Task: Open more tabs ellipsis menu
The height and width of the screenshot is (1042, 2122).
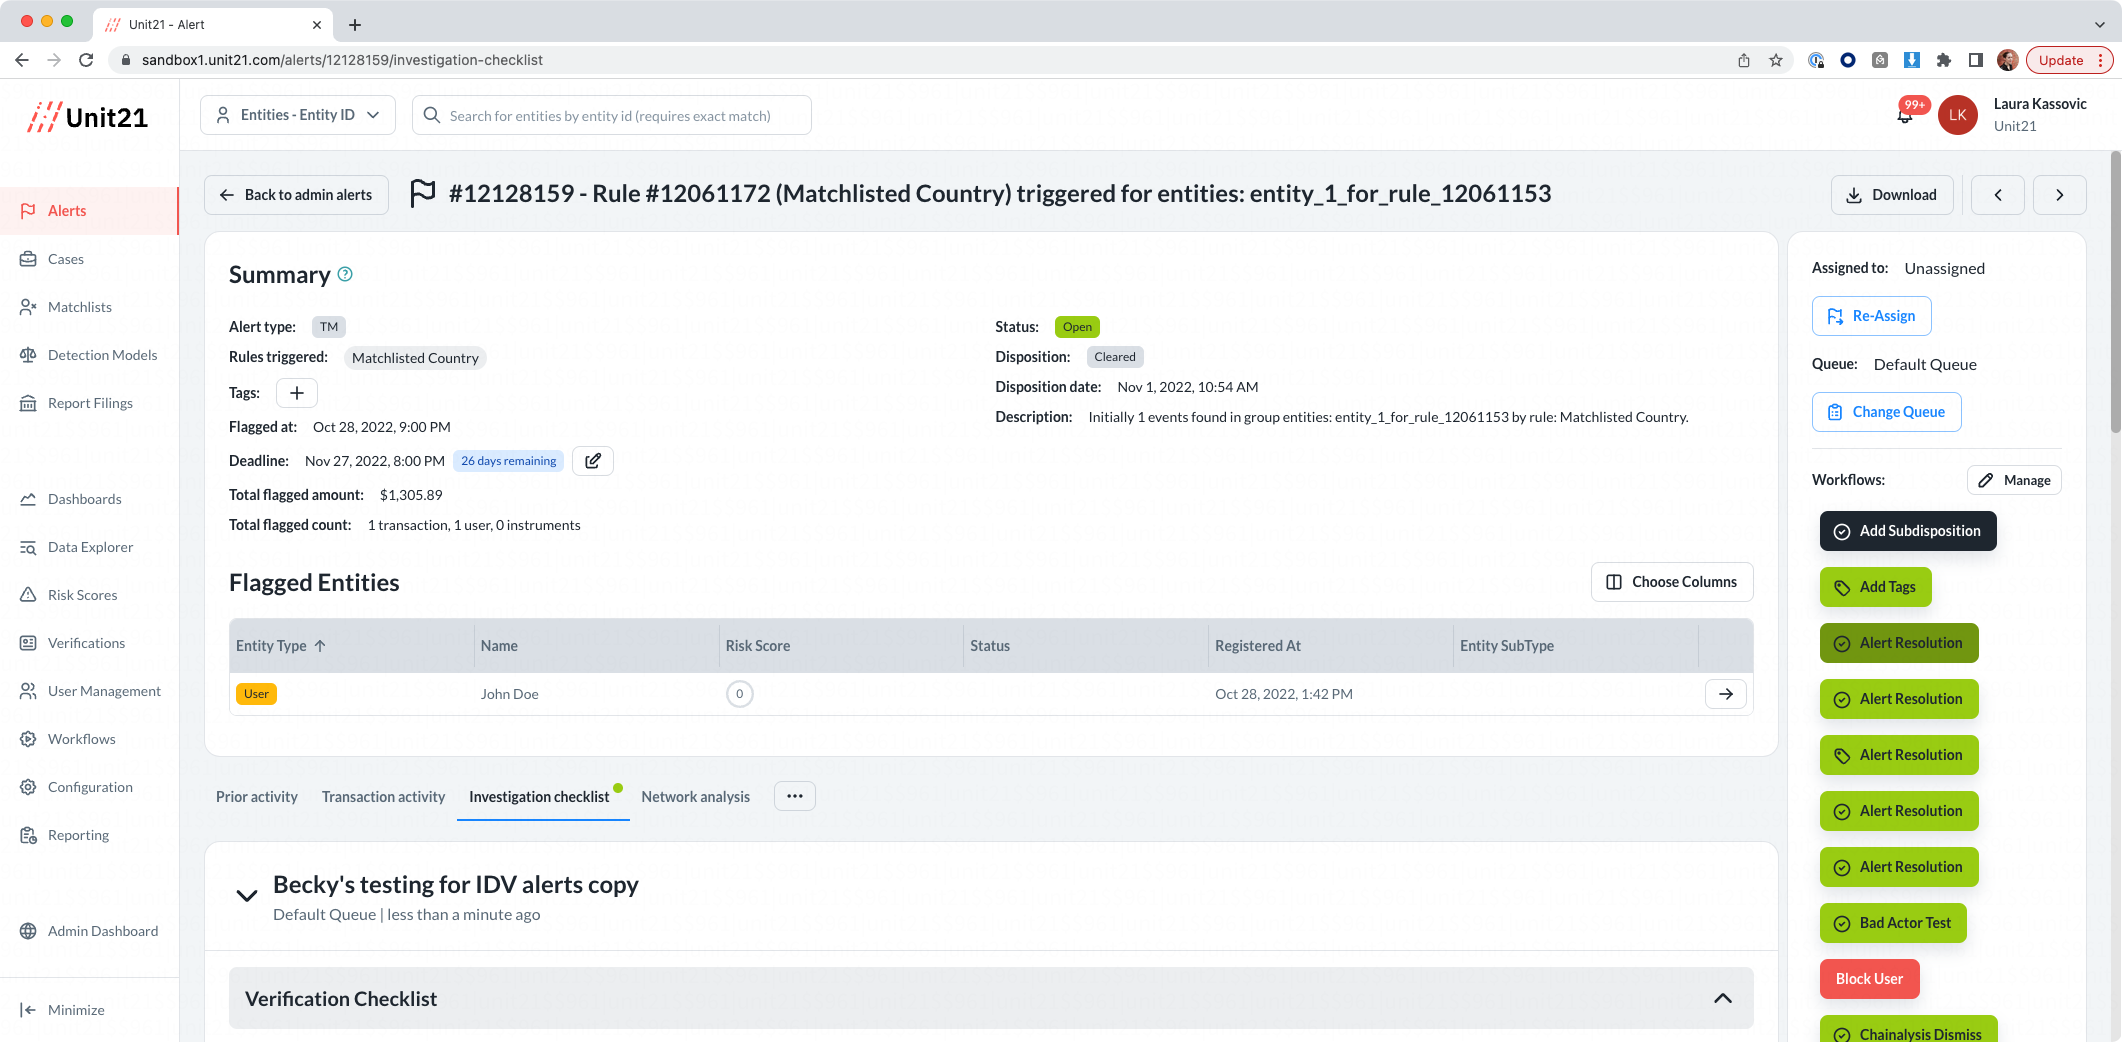Action: pos(795,796)
